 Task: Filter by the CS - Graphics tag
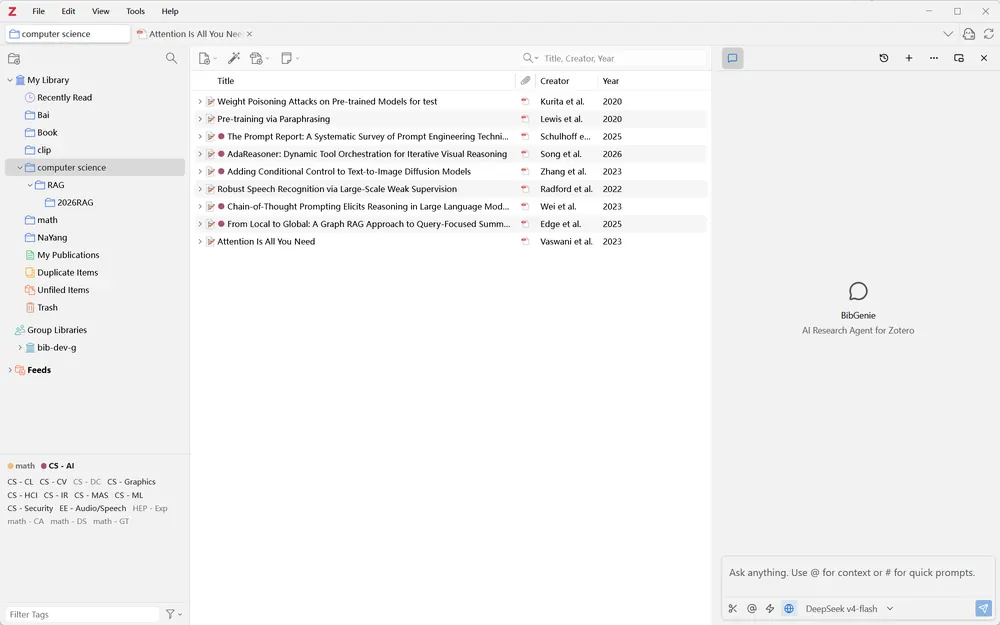click(x=131, y=482)
